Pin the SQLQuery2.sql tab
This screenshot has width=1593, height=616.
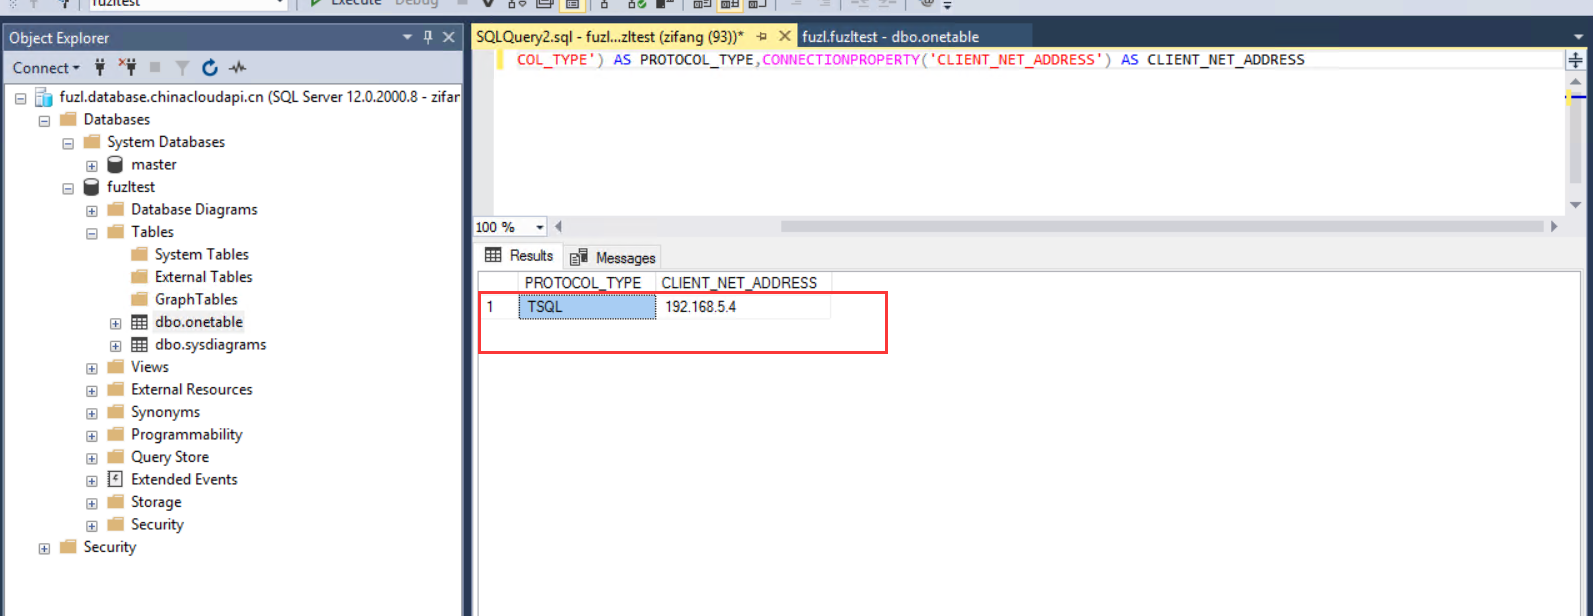tap(761, 36)
